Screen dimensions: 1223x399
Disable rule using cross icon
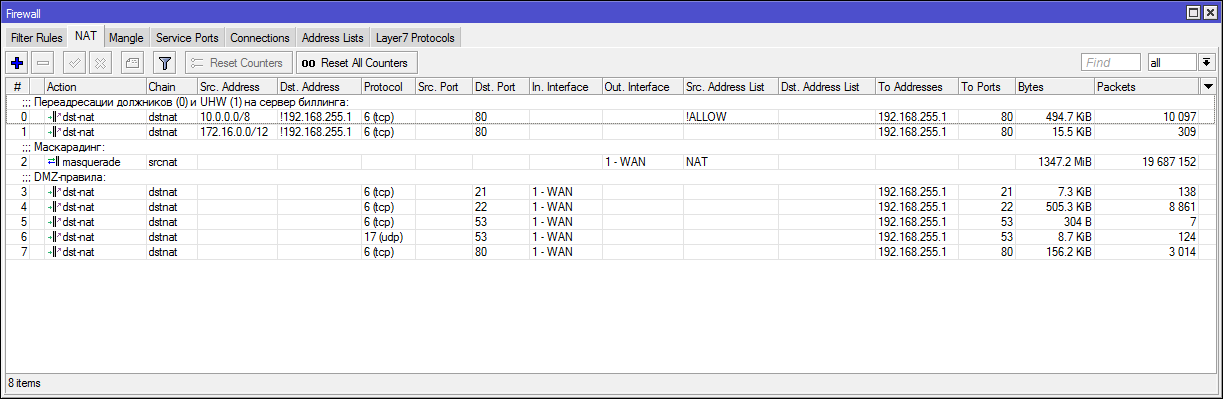100,63
